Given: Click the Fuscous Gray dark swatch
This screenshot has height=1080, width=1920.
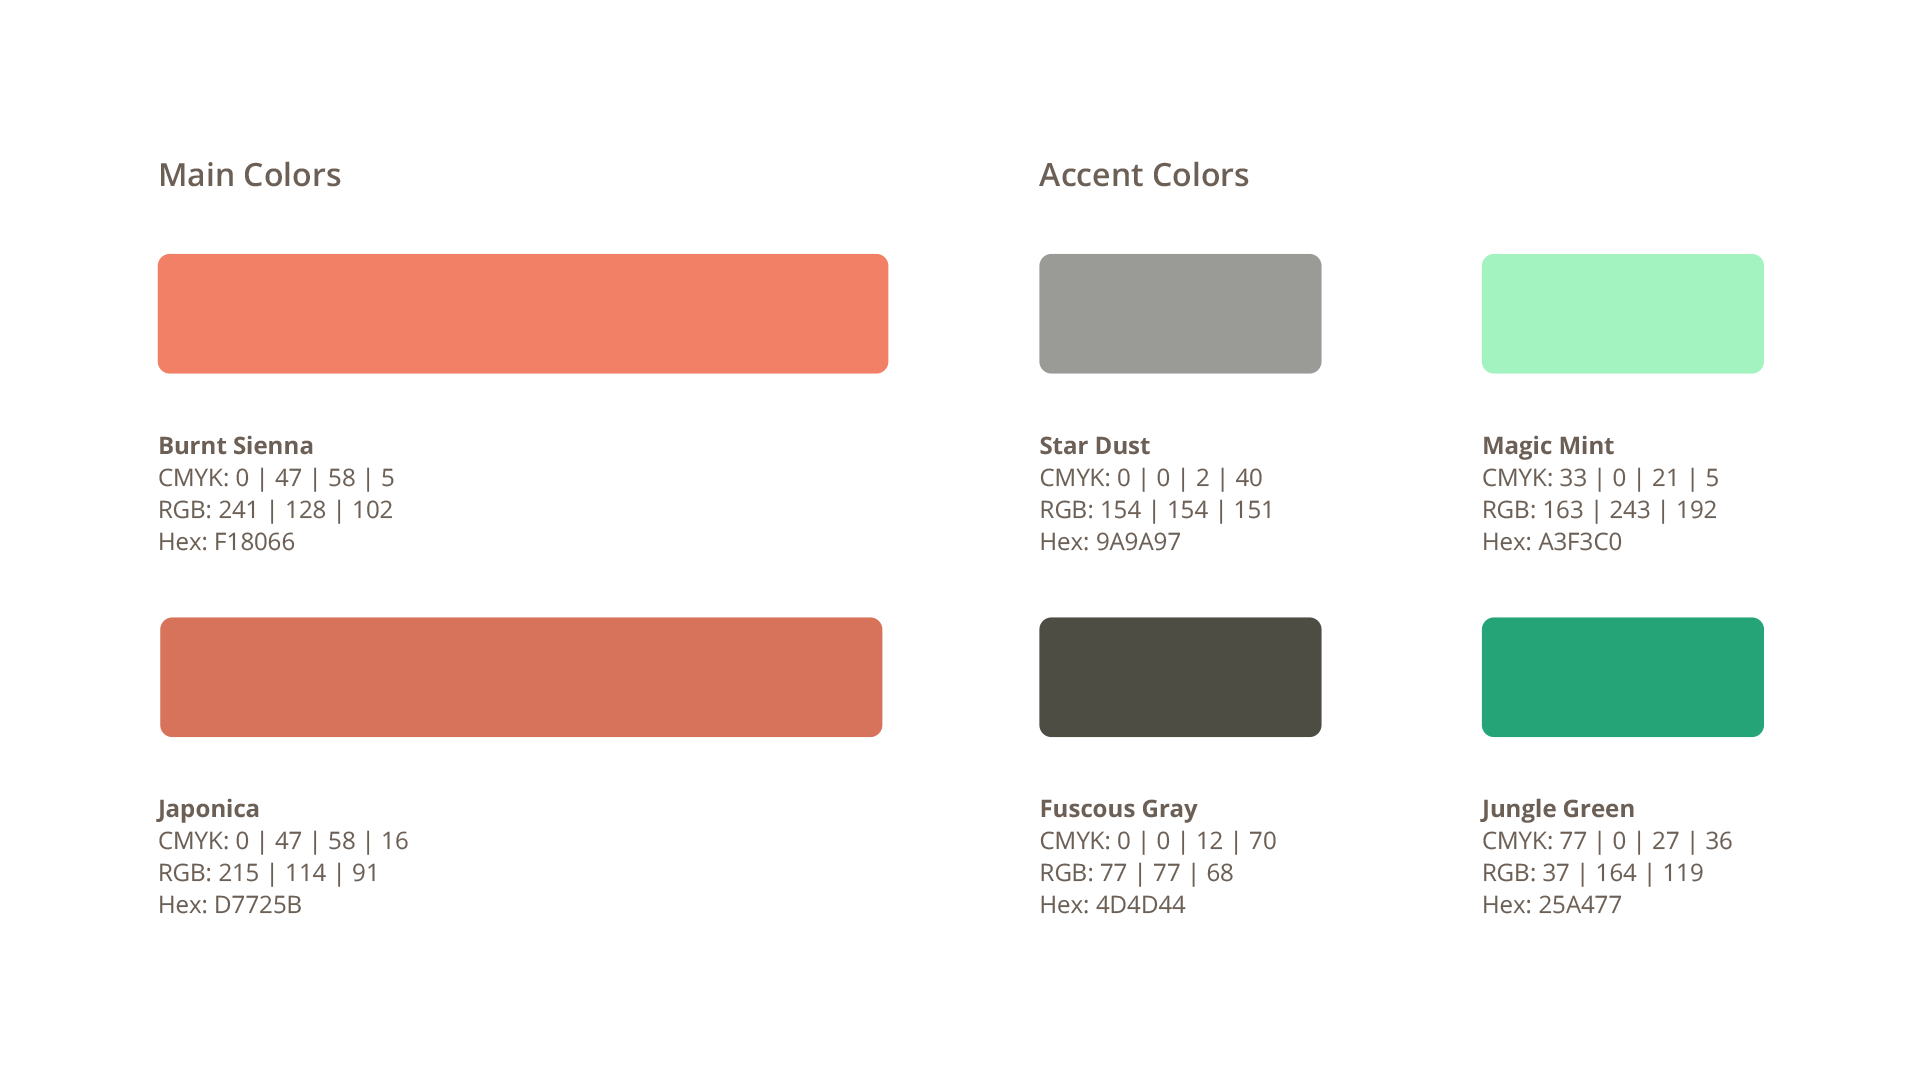Looking at the screenshot, I should [x=1180, y=677].
